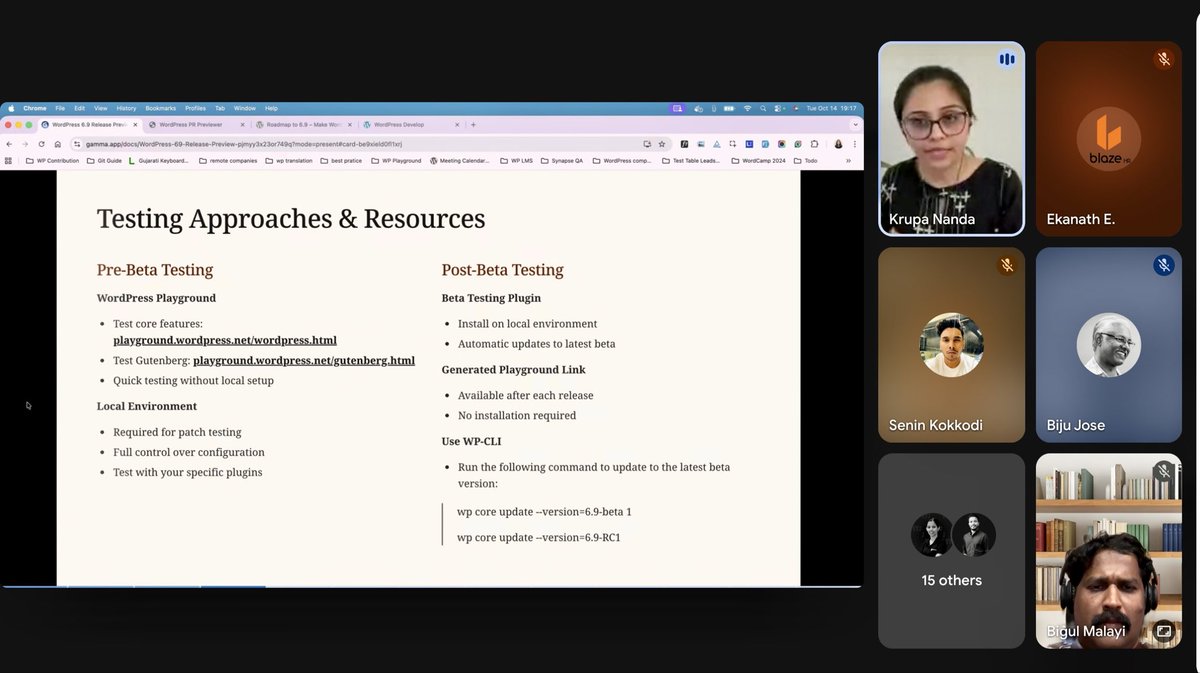Click the 'Testing Approaches & Resources' heading
The width and height of the screenshot is (1200, 673).
click(291, 218)
